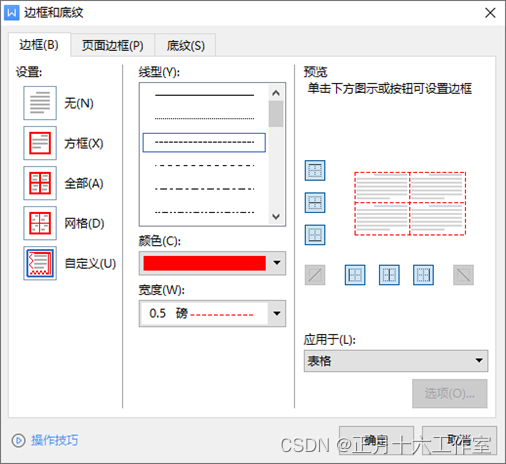
Task: Click the 全部(A) label text
Action: pyautogui.click(x=84, y=183)
